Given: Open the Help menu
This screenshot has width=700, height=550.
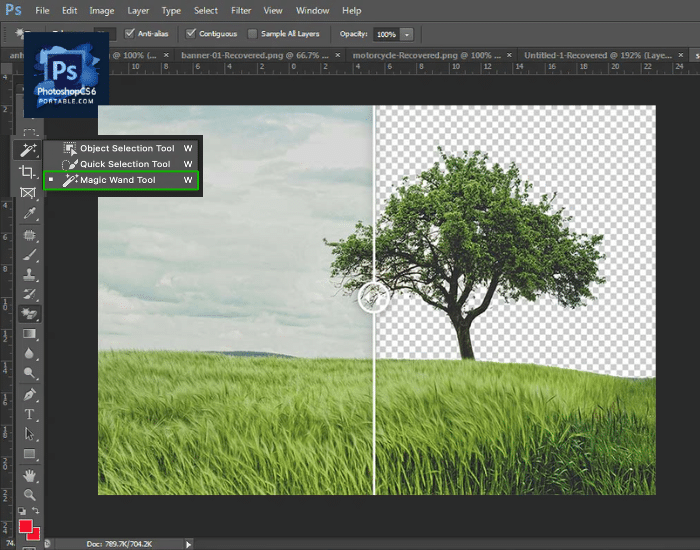Looking at the screenshot, I should tap(351, 10).
